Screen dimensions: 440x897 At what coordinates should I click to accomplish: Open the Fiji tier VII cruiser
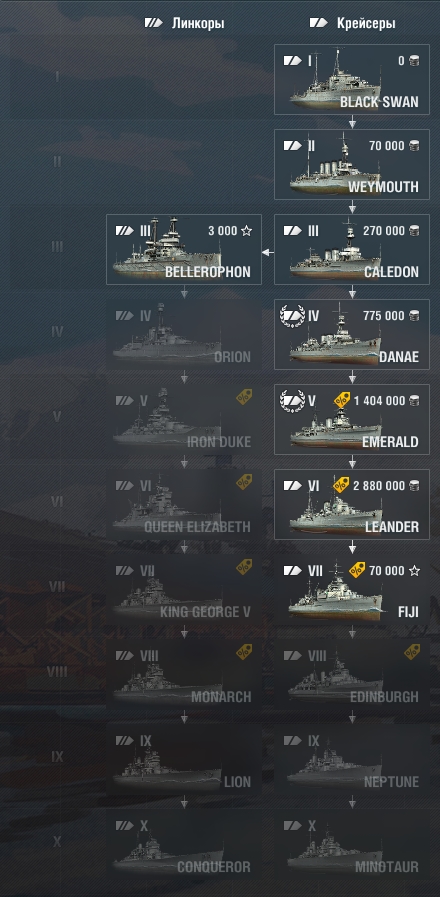[352, 589]
